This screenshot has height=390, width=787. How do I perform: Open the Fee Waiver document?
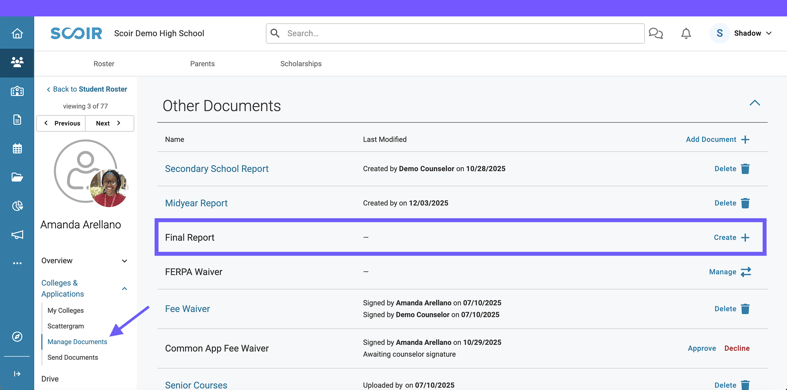pyautogui.click(x=187, y=309)
